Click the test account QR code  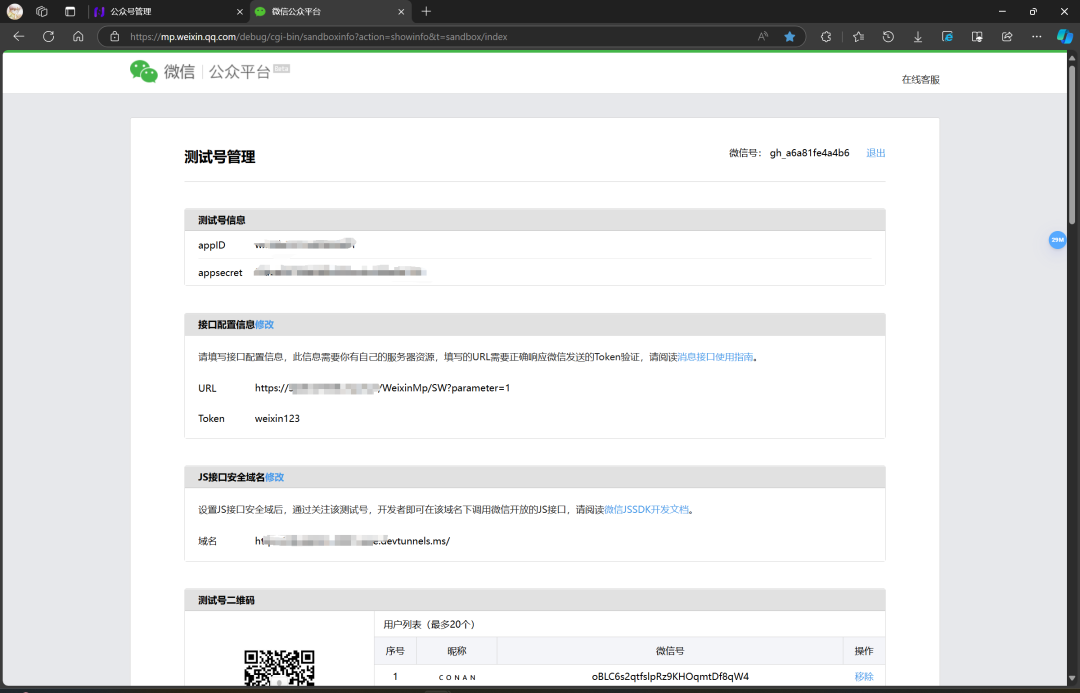pos(280,668)
